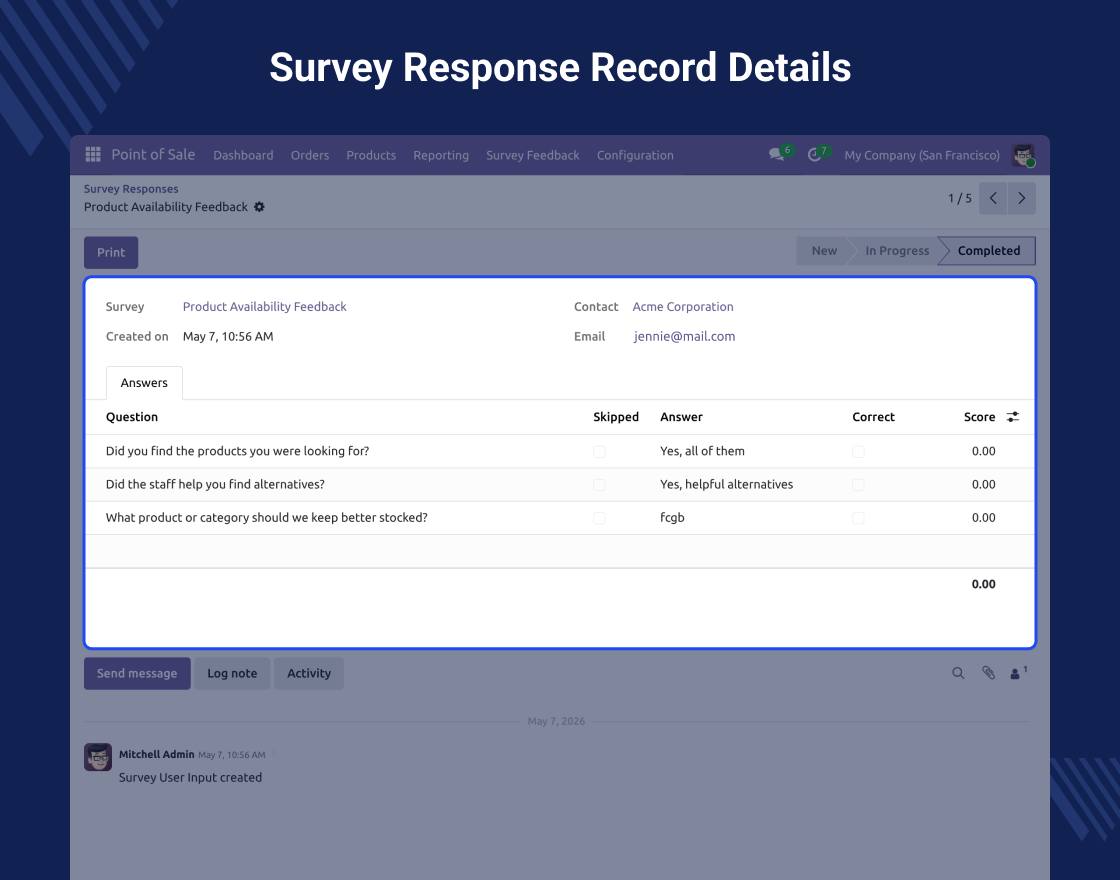Sort by Skipped column header

coord(616,416)
